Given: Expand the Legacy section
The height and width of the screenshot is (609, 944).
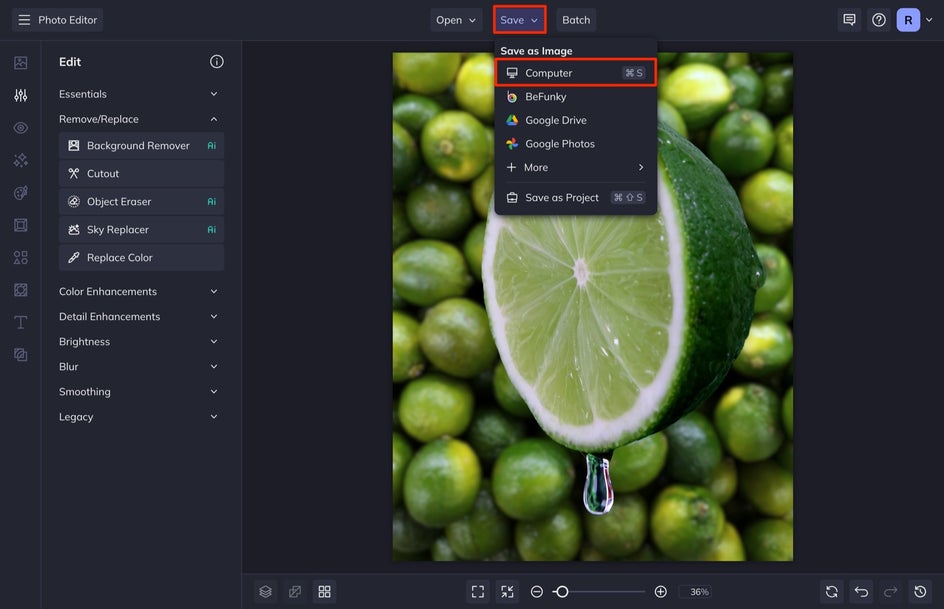Looking at the screenshot, I should click(138, 416).
